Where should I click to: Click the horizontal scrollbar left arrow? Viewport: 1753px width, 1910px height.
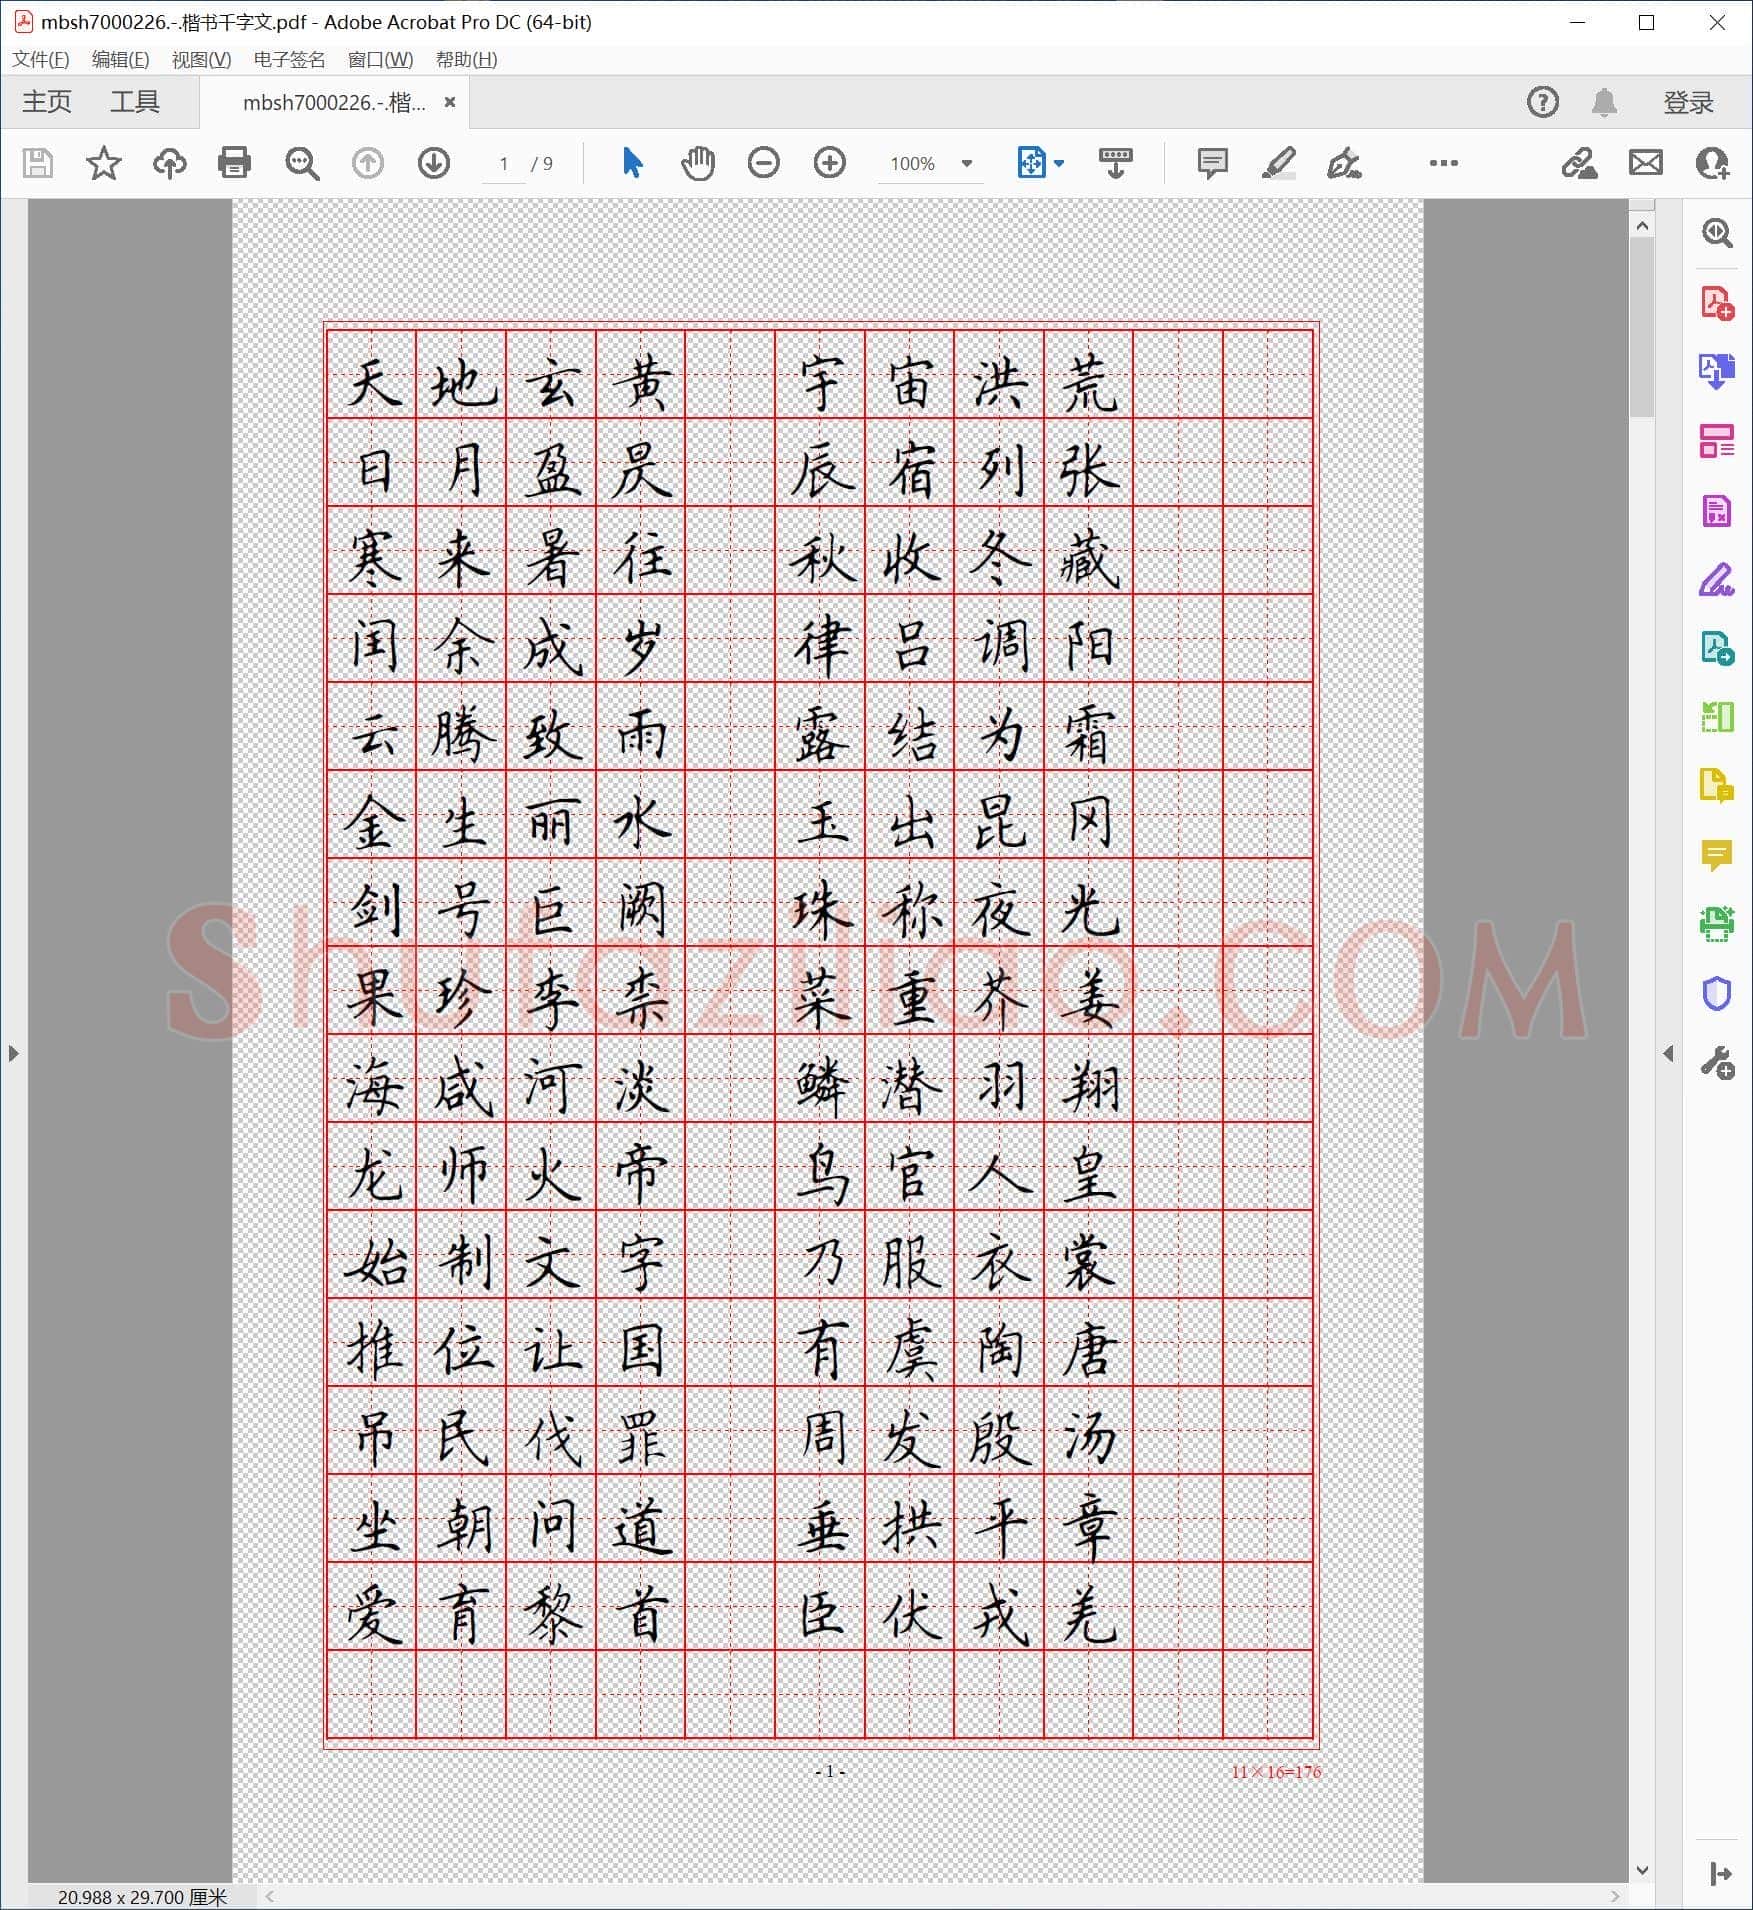pyautogui.click(x=270, y=1896)
